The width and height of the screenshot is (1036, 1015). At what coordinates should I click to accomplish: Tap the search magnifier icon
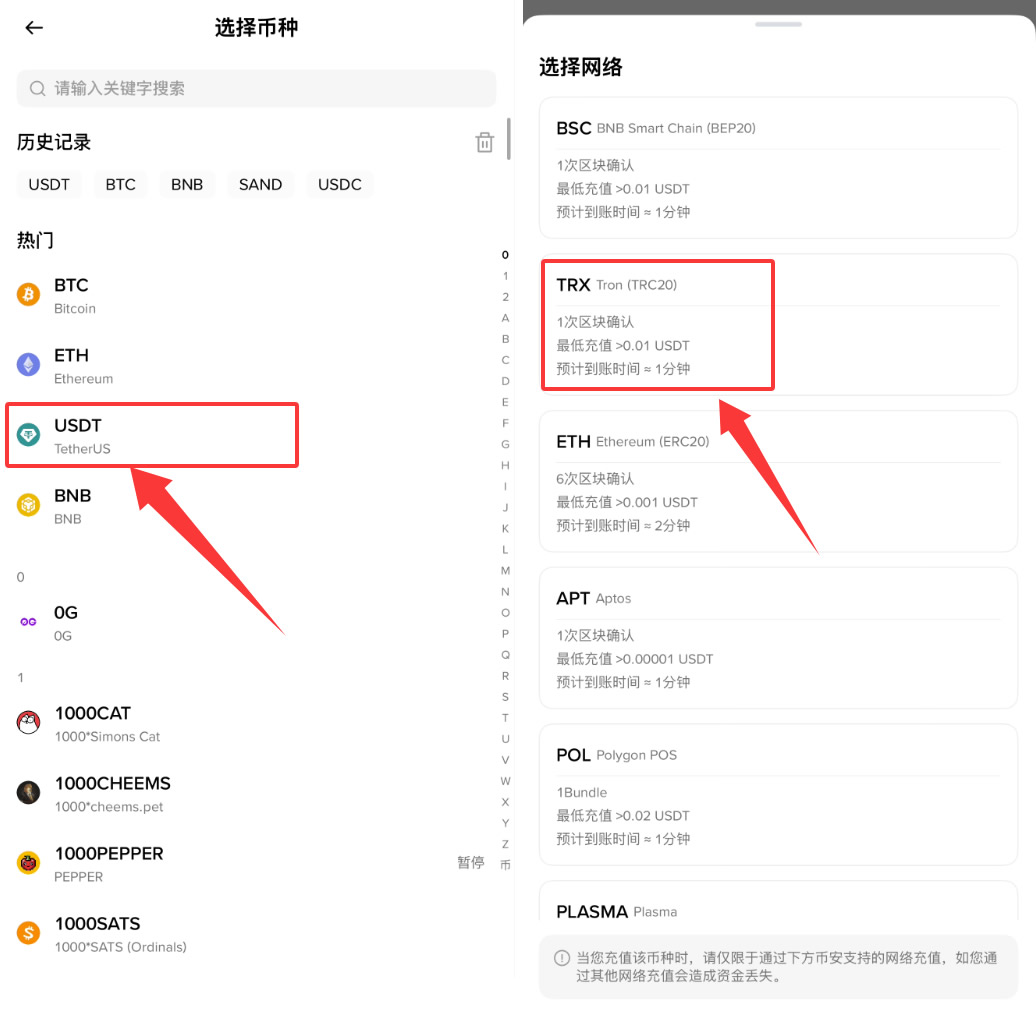click(37, 88)
